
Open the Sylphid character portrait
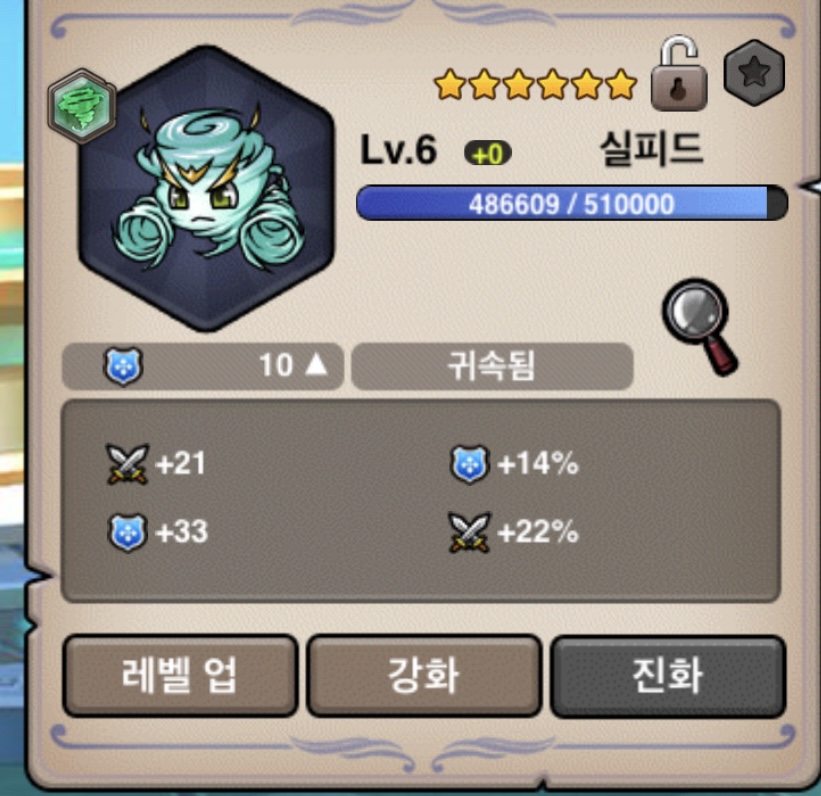206,189
